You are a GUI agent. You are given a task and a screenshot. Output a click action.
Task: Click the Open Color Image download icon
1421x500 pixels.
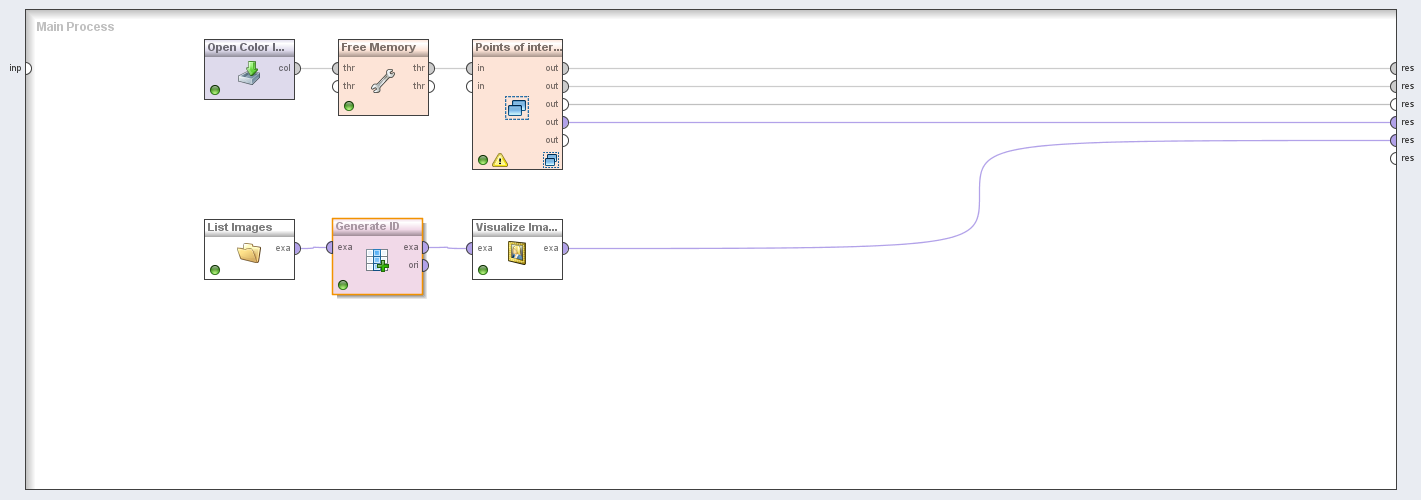pos(250,73)
